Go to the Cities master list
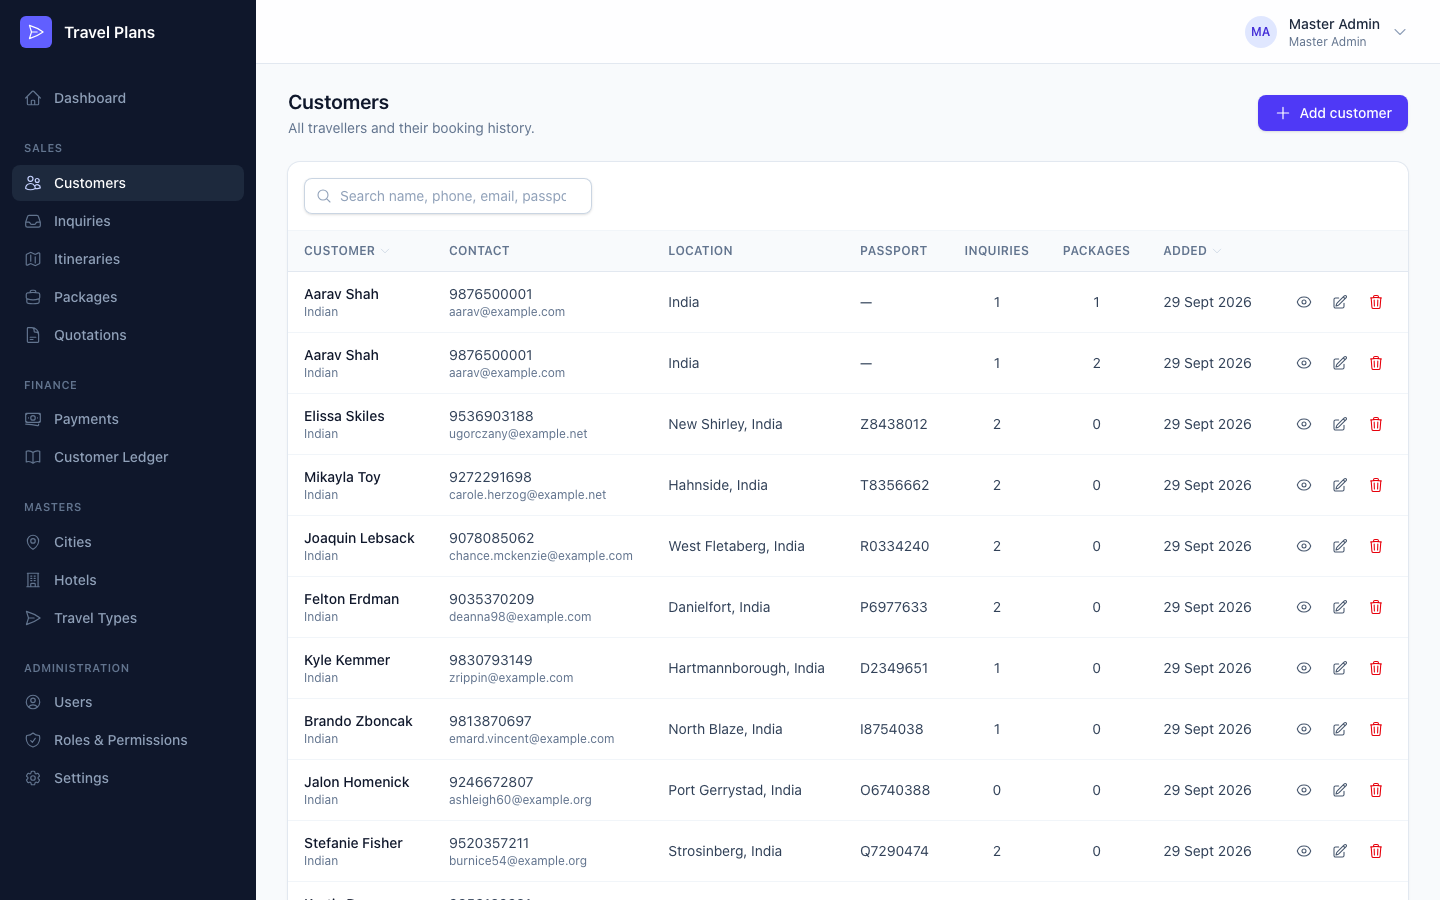The image size is (1440, 900). tap(128, 542)
